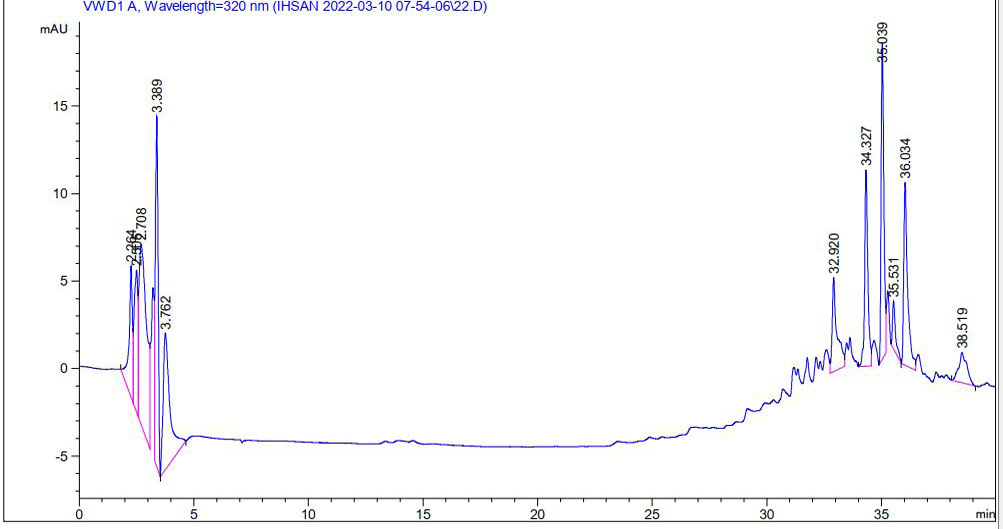Click the min x-axis unit label
Screen dimensions: 1003x529
pos(986,514)
